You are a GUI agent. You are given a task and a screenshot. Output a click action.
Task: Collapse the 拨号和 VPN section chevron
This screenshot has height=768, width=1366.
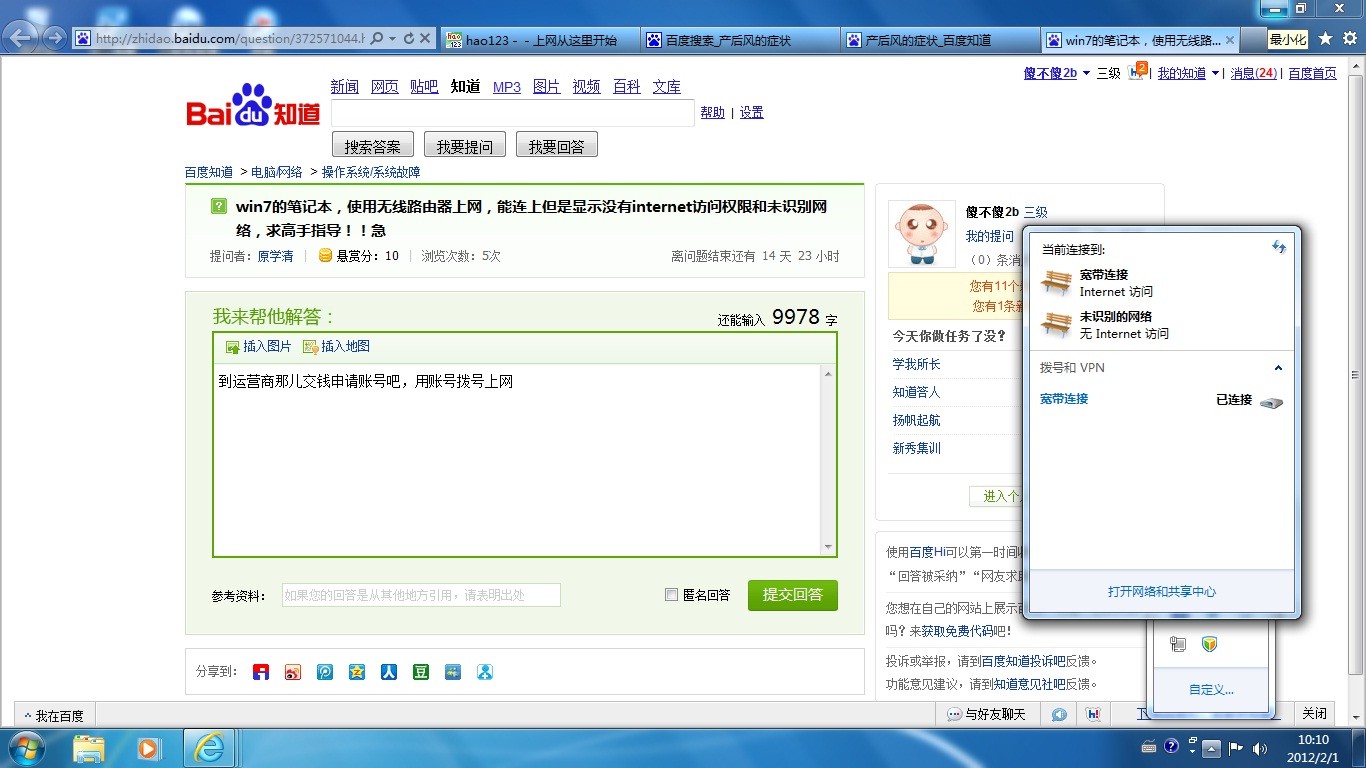tap(1278, 368)
